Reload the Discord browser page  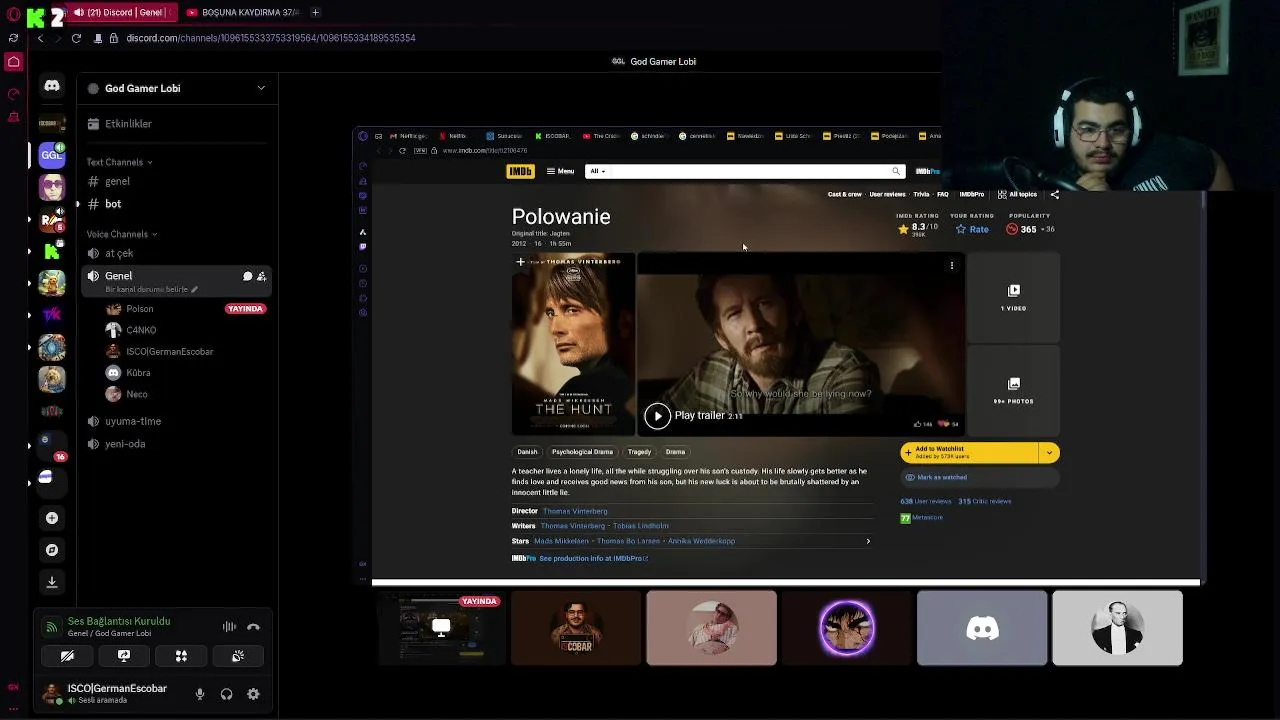tap(76, 38)
